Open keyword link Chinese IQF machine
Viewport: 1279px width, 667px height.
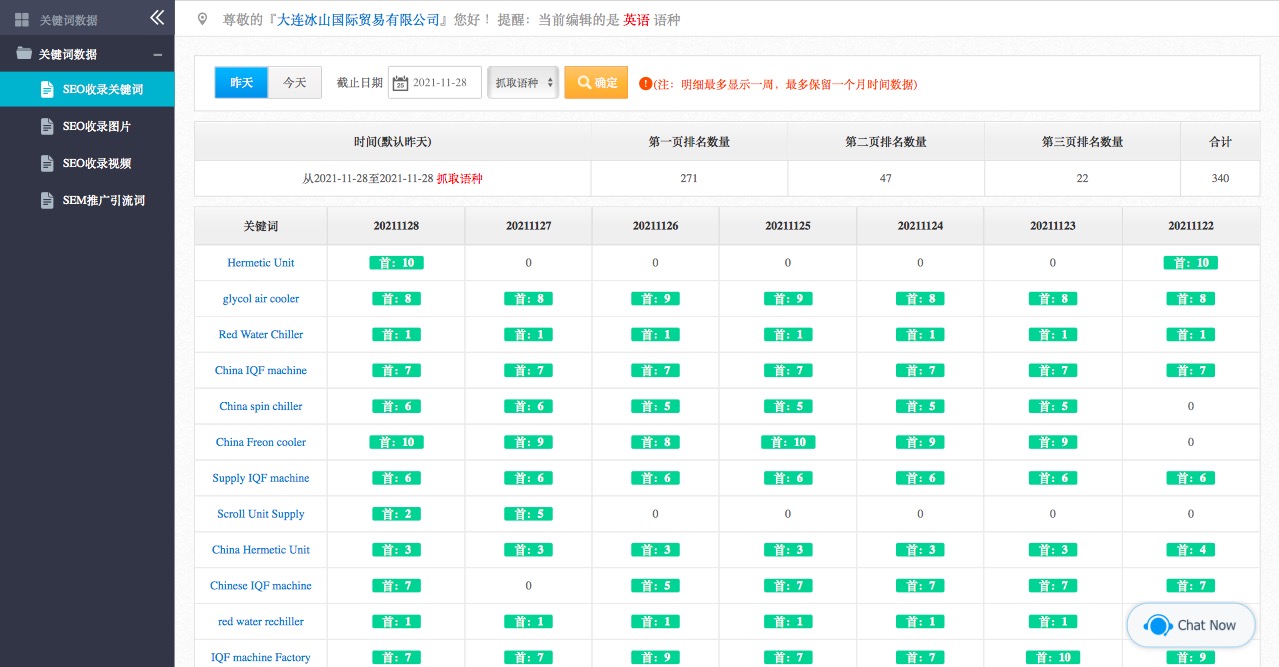pos(261,587)
